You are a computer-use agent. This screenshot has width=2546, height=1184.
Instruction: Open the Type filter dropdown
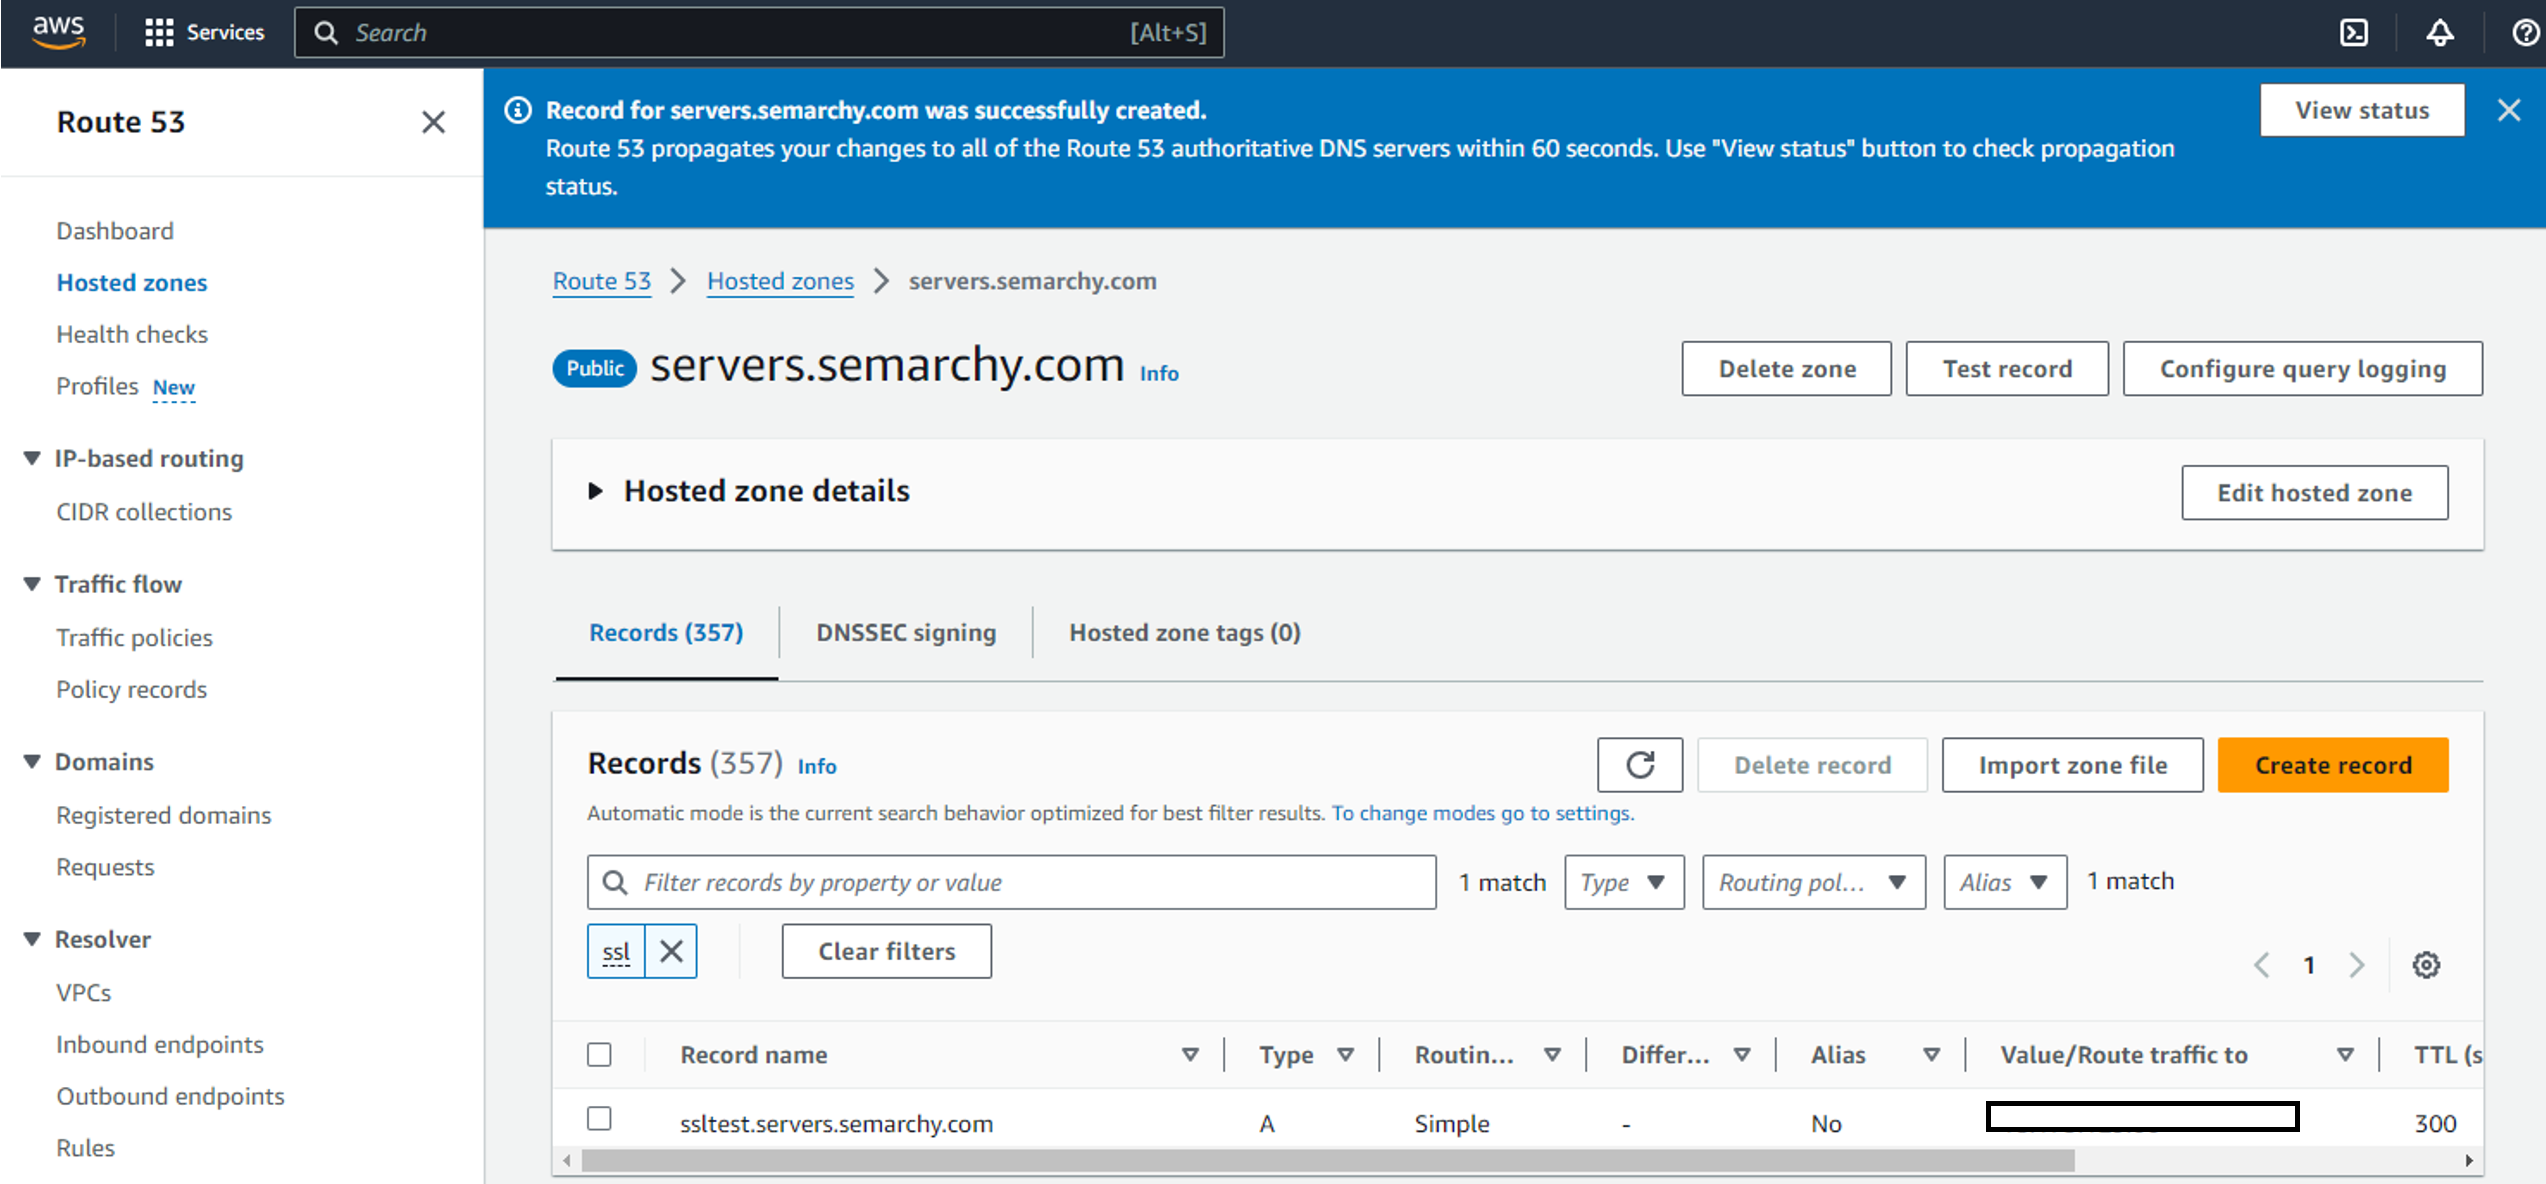point(1623,882)
